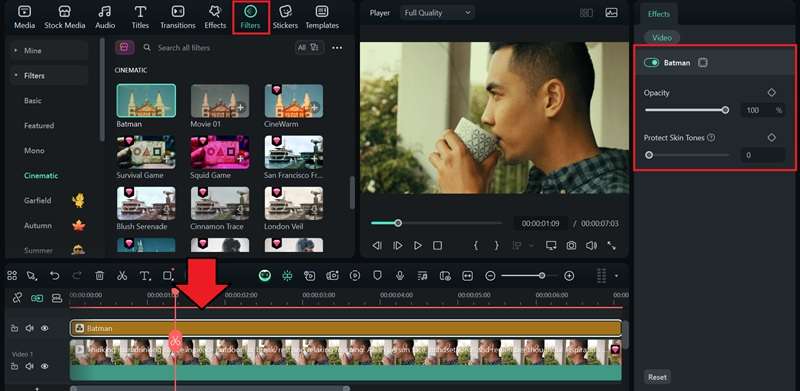Choose the select/pointer tool in timeline toolbar
This screenshot has height=391, width=800.
click(x=32, y=276)
